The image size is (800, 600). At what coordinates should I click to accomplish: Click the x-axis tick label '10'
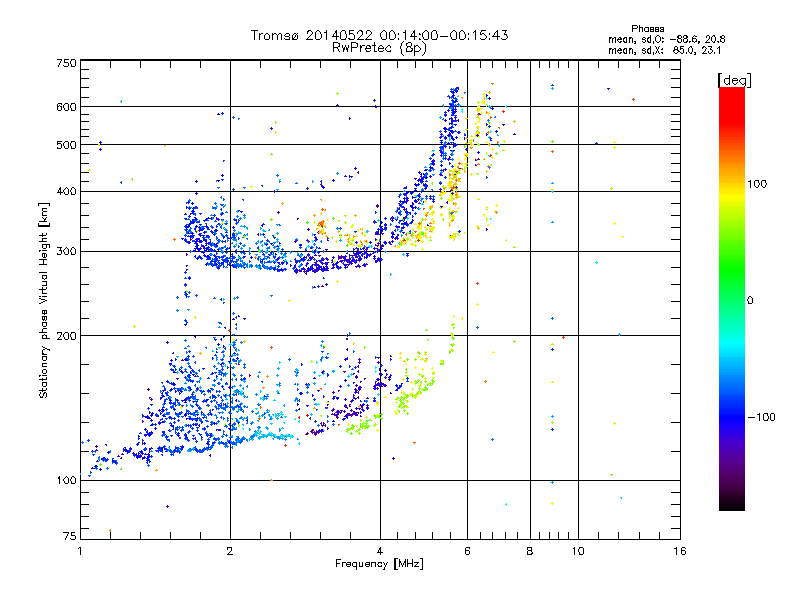coord(578,551)
